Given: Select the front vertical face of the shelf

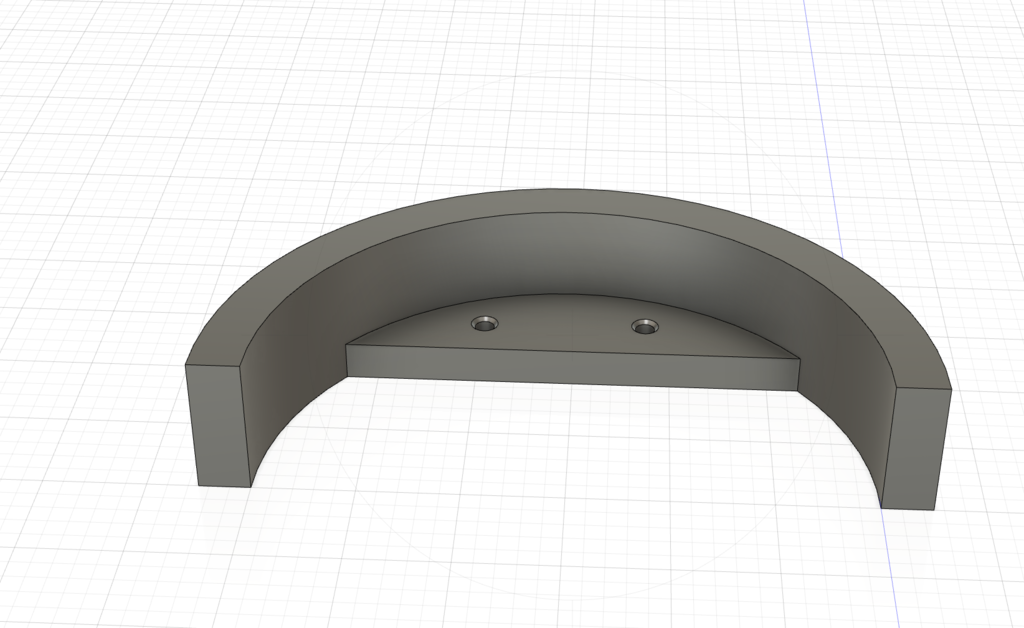Looking at the screenshot, I should pos(572,367).
